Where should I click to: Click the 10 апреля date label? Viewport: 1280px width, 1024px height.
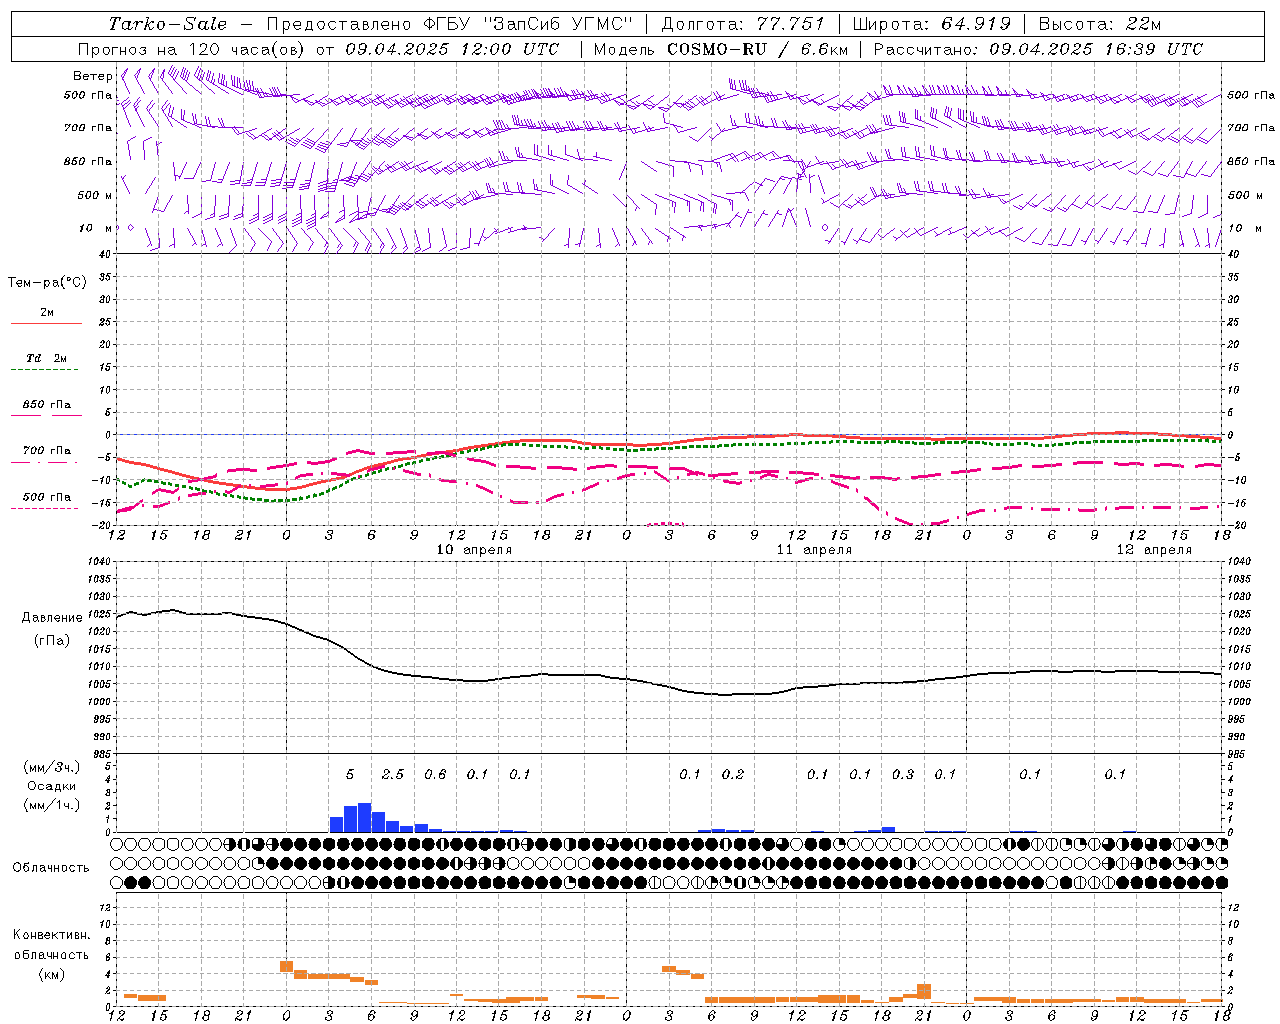click(474, 550)
